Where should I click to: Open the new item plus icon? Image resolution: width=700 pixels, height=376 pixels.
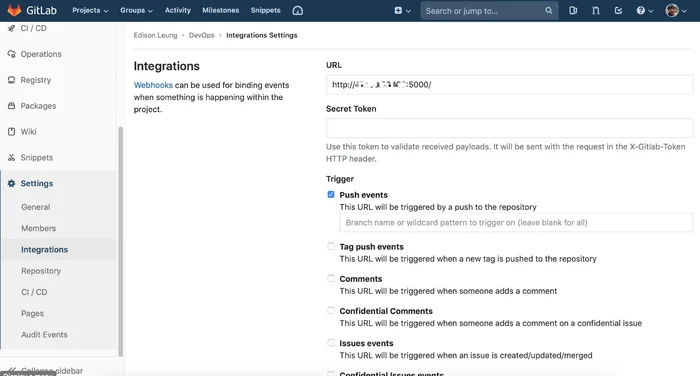pos(398,10)
